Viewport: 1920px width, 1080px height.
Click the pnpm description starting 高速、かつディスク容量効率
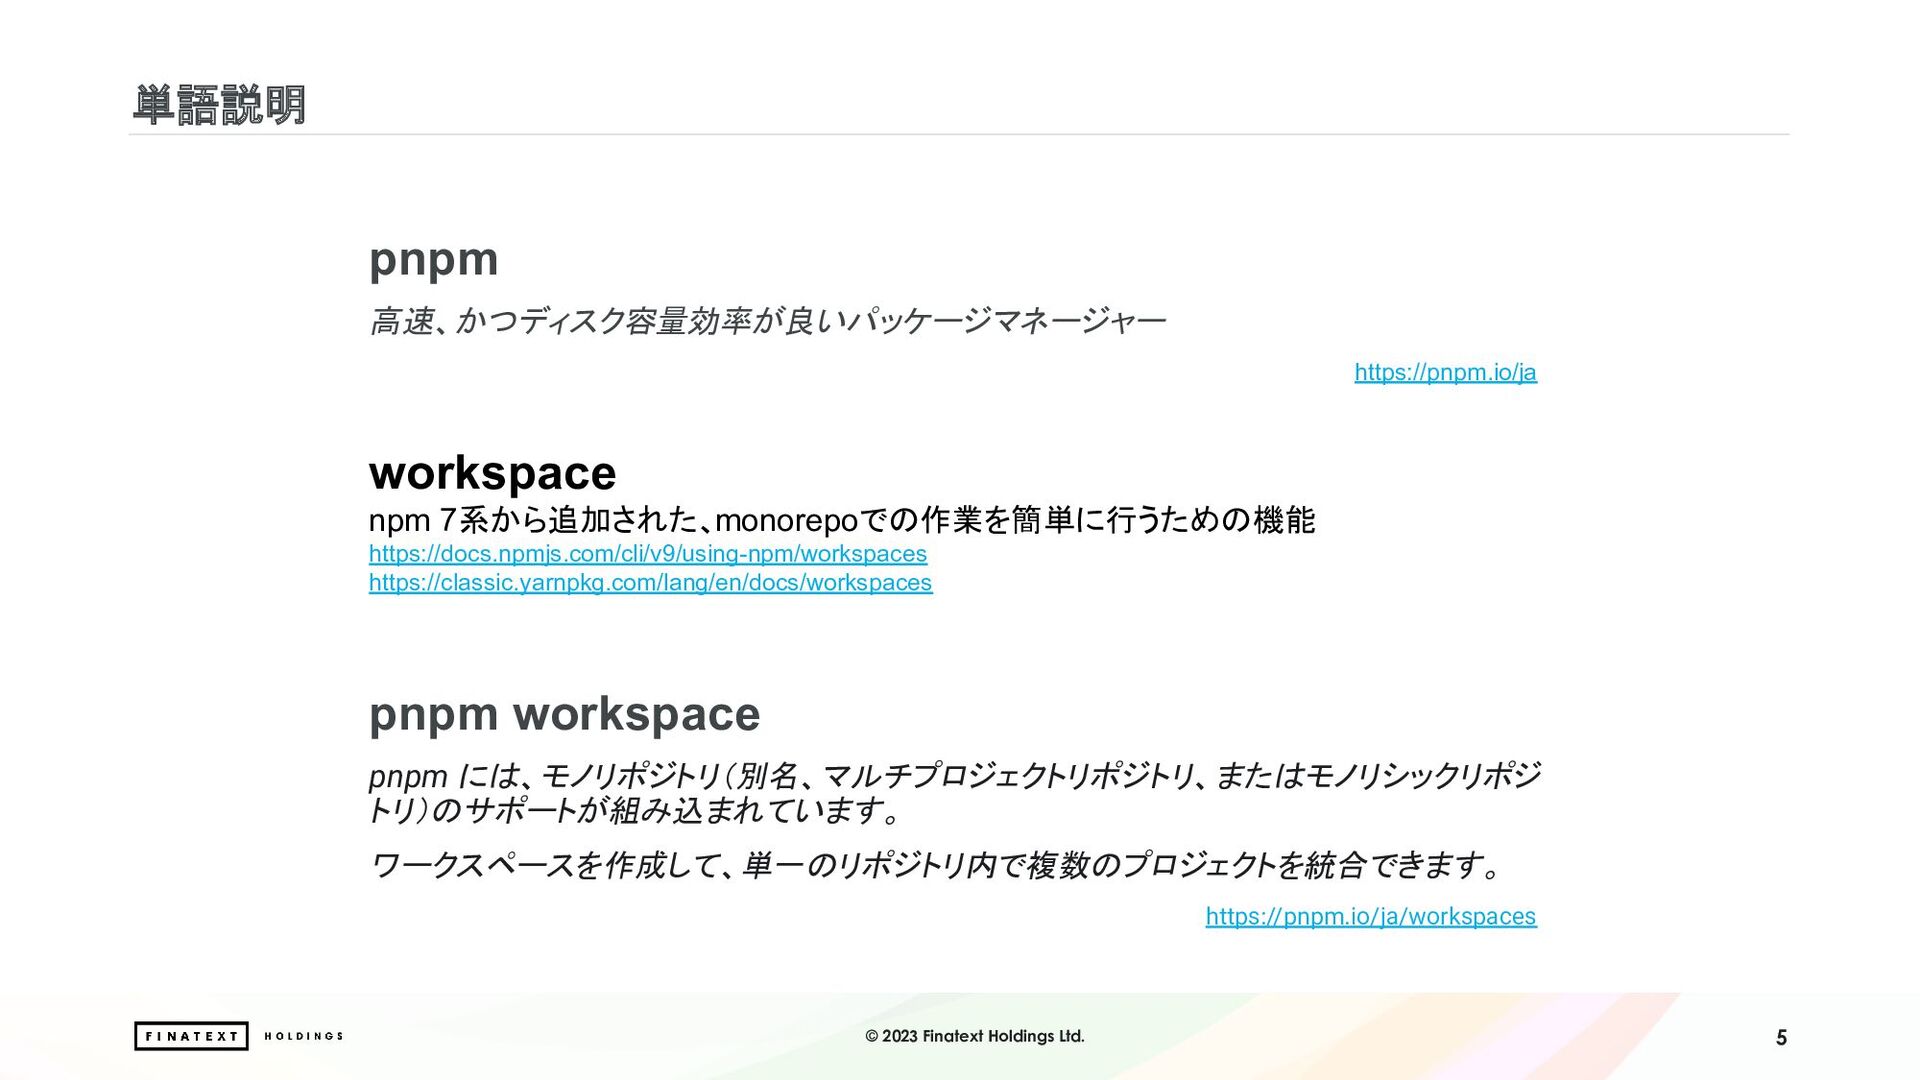pyautogui.click(x=767, y=321)
